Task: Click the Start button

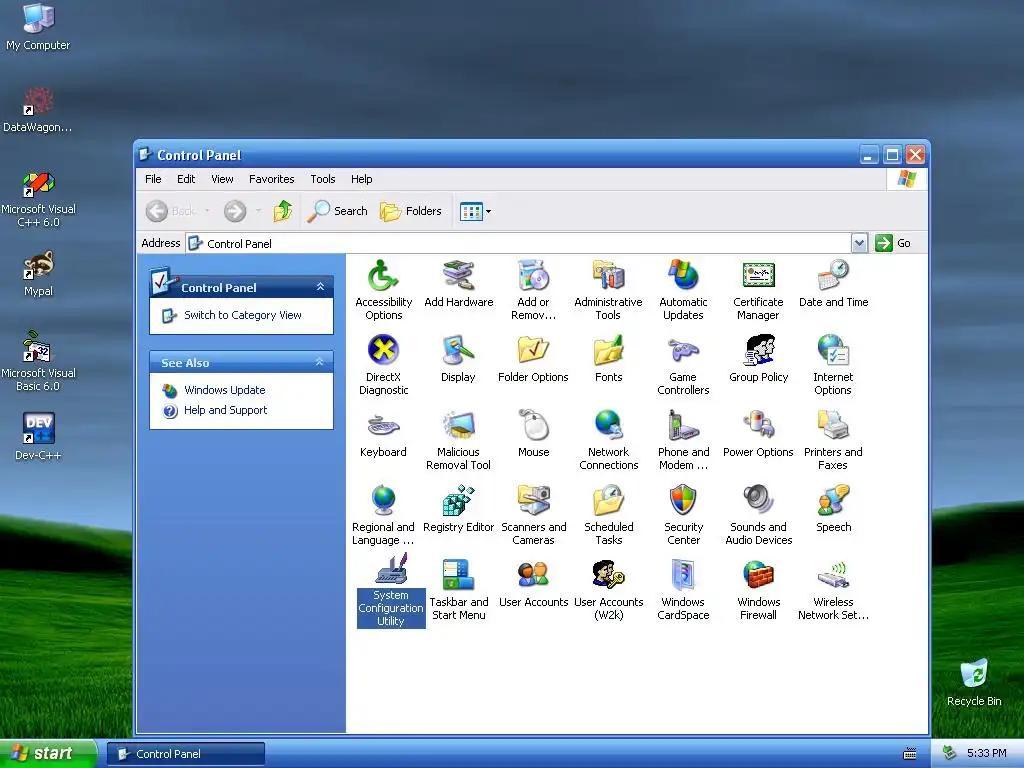Action: [x=48, y=753]
